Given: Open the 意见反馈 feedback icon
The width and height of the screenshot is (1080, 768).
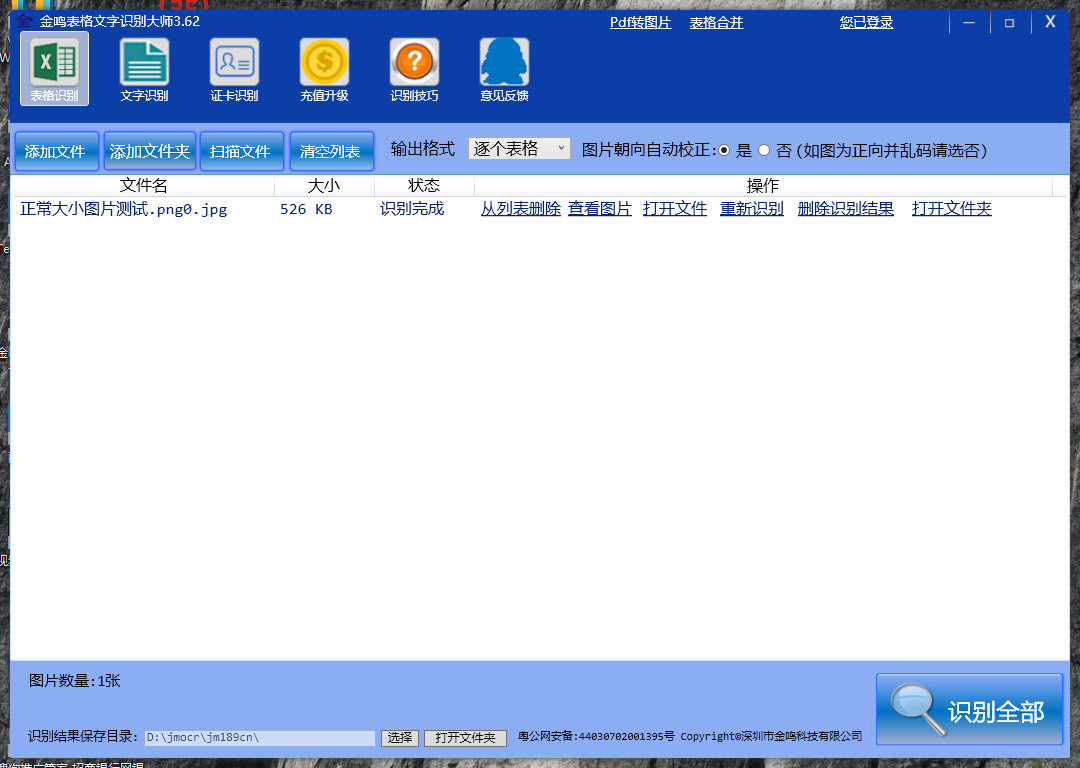Looking at the screenshot, I should pos(504,66).
